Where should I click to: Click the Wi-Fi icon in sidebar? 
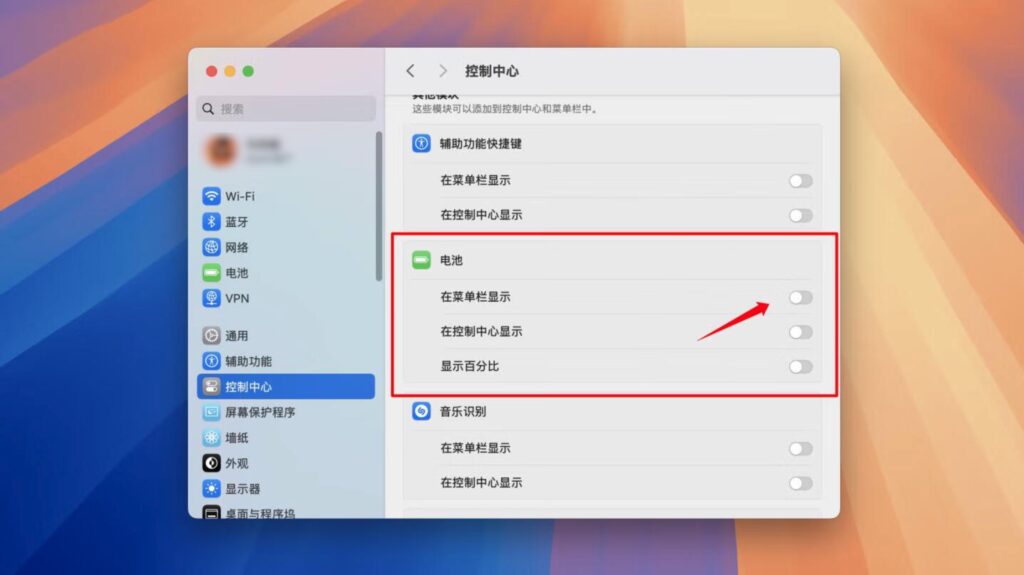(x=211, y=196)
